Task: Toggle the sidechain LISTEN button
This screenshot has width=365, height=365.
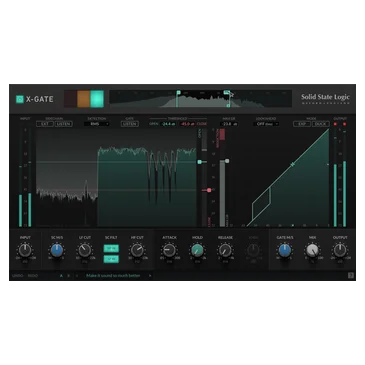Action: [63, 124]
